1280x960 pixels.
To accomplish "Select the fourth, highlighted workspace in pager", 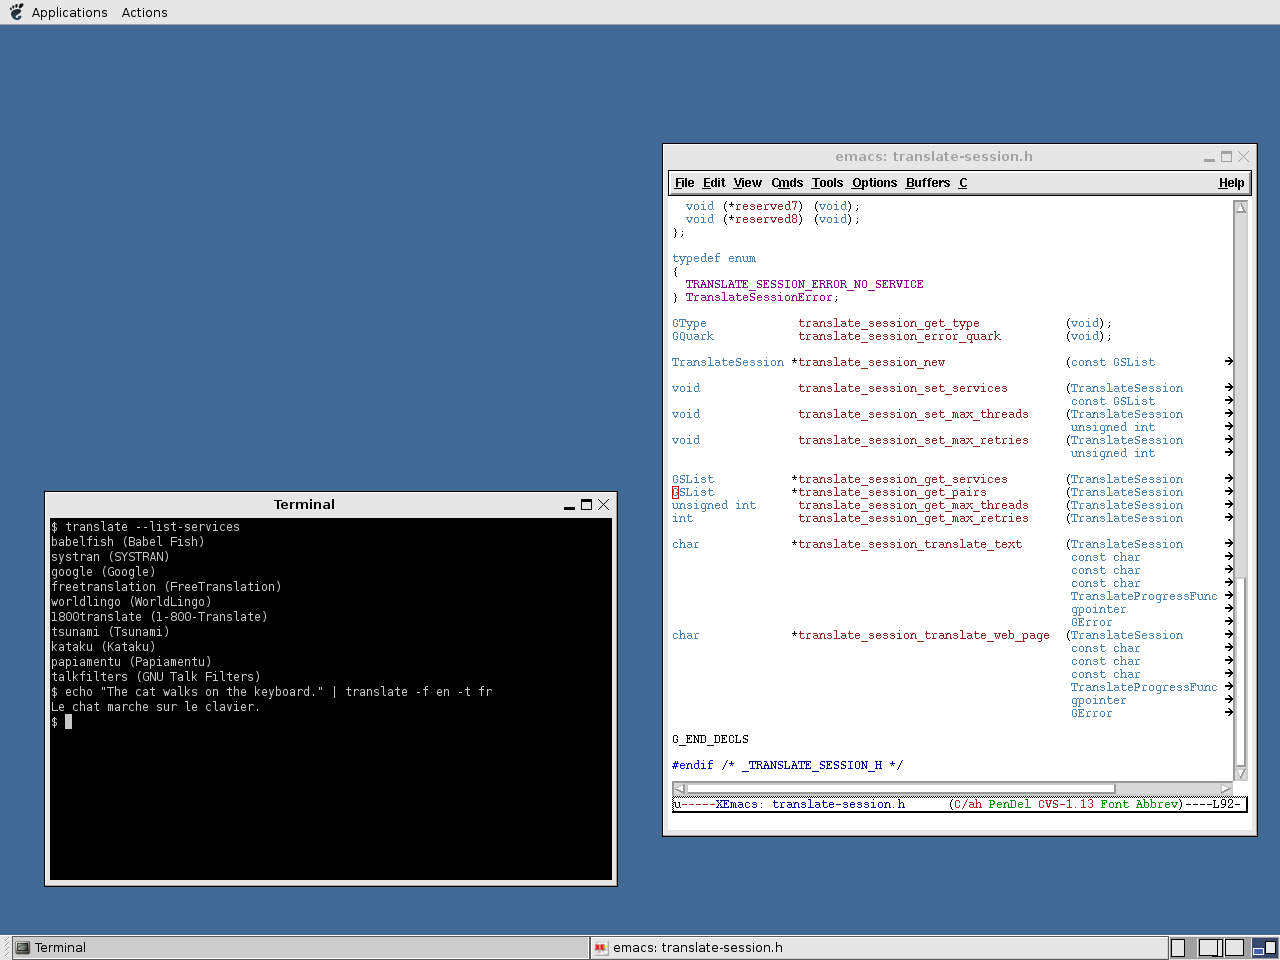I will [x=1264, y=948].
